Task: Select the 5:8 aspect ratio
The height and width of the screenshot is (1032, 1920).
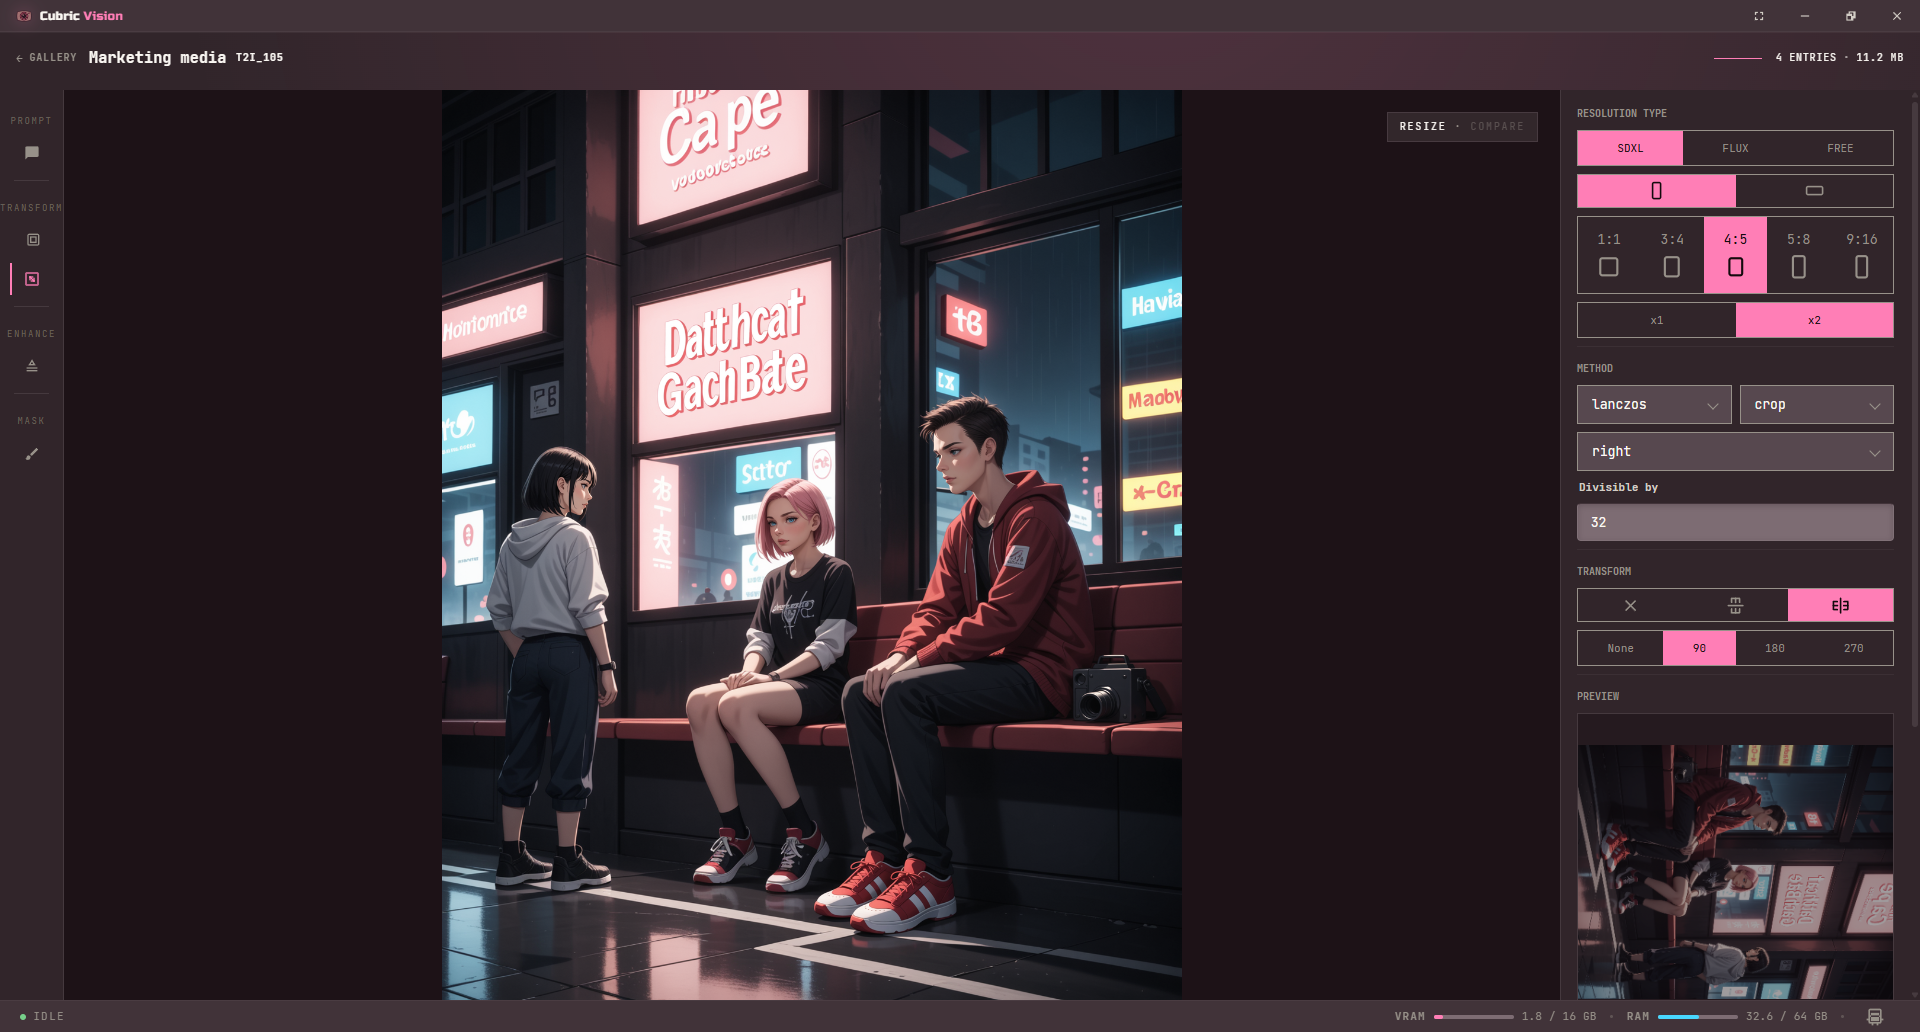Action: tap(1798, 255)
